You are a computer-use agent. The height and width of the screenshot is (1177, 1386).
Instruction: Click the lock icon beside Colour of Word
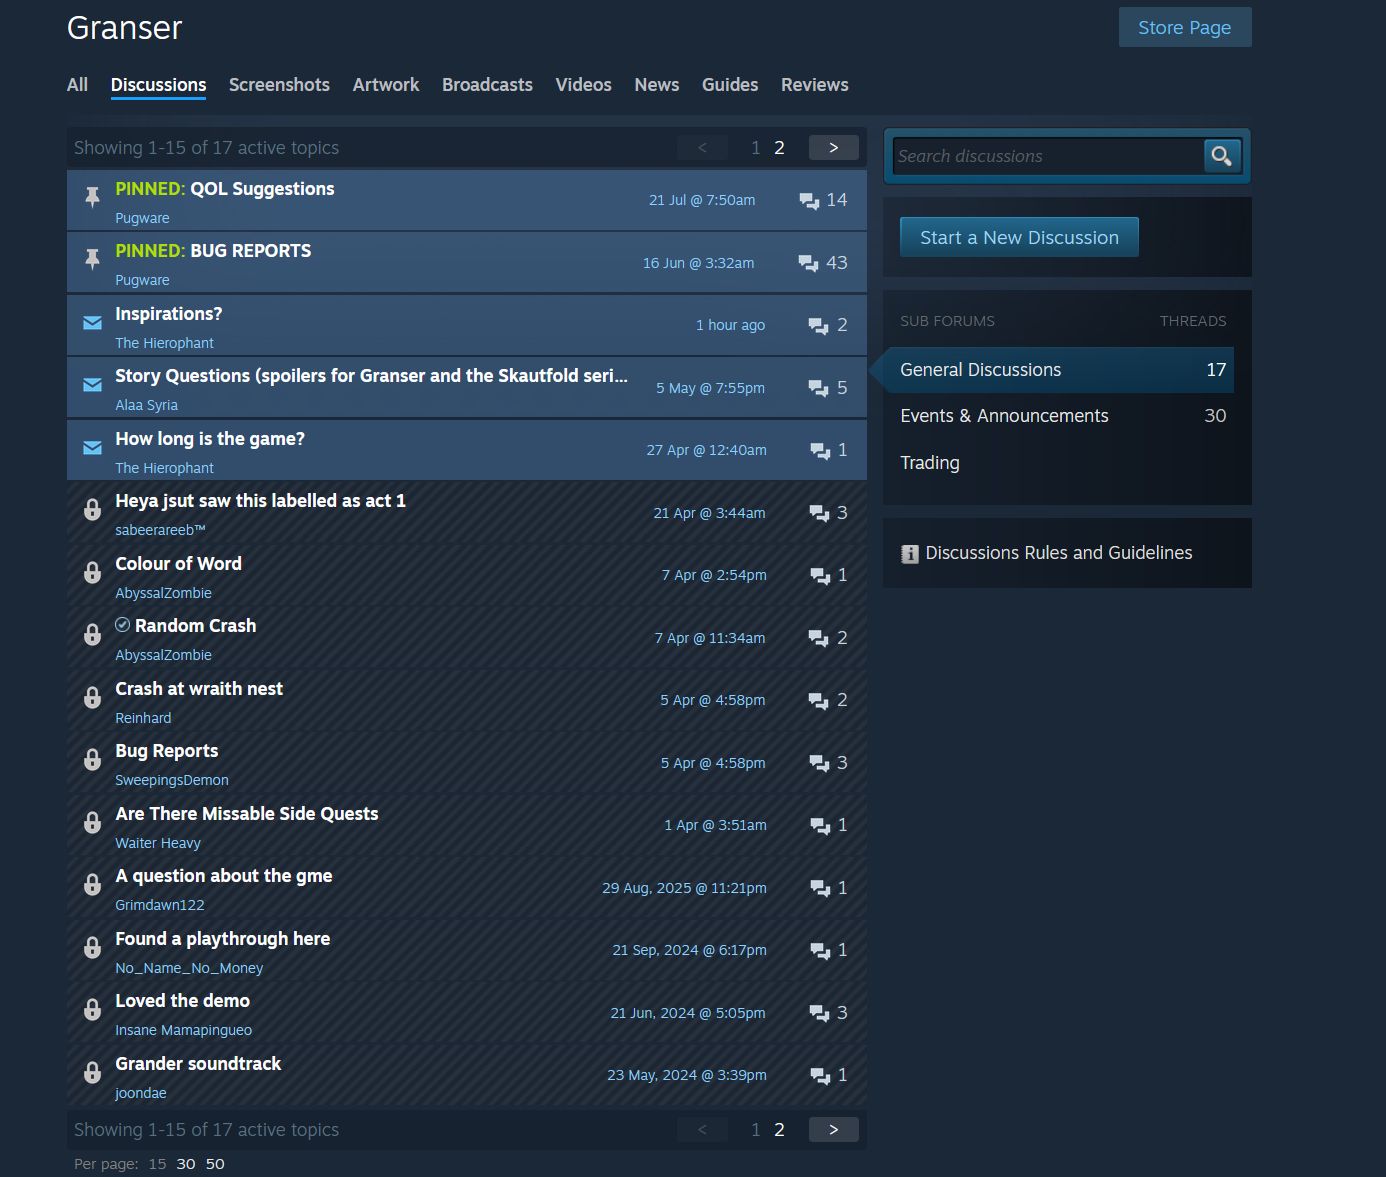tap(92, 572)
